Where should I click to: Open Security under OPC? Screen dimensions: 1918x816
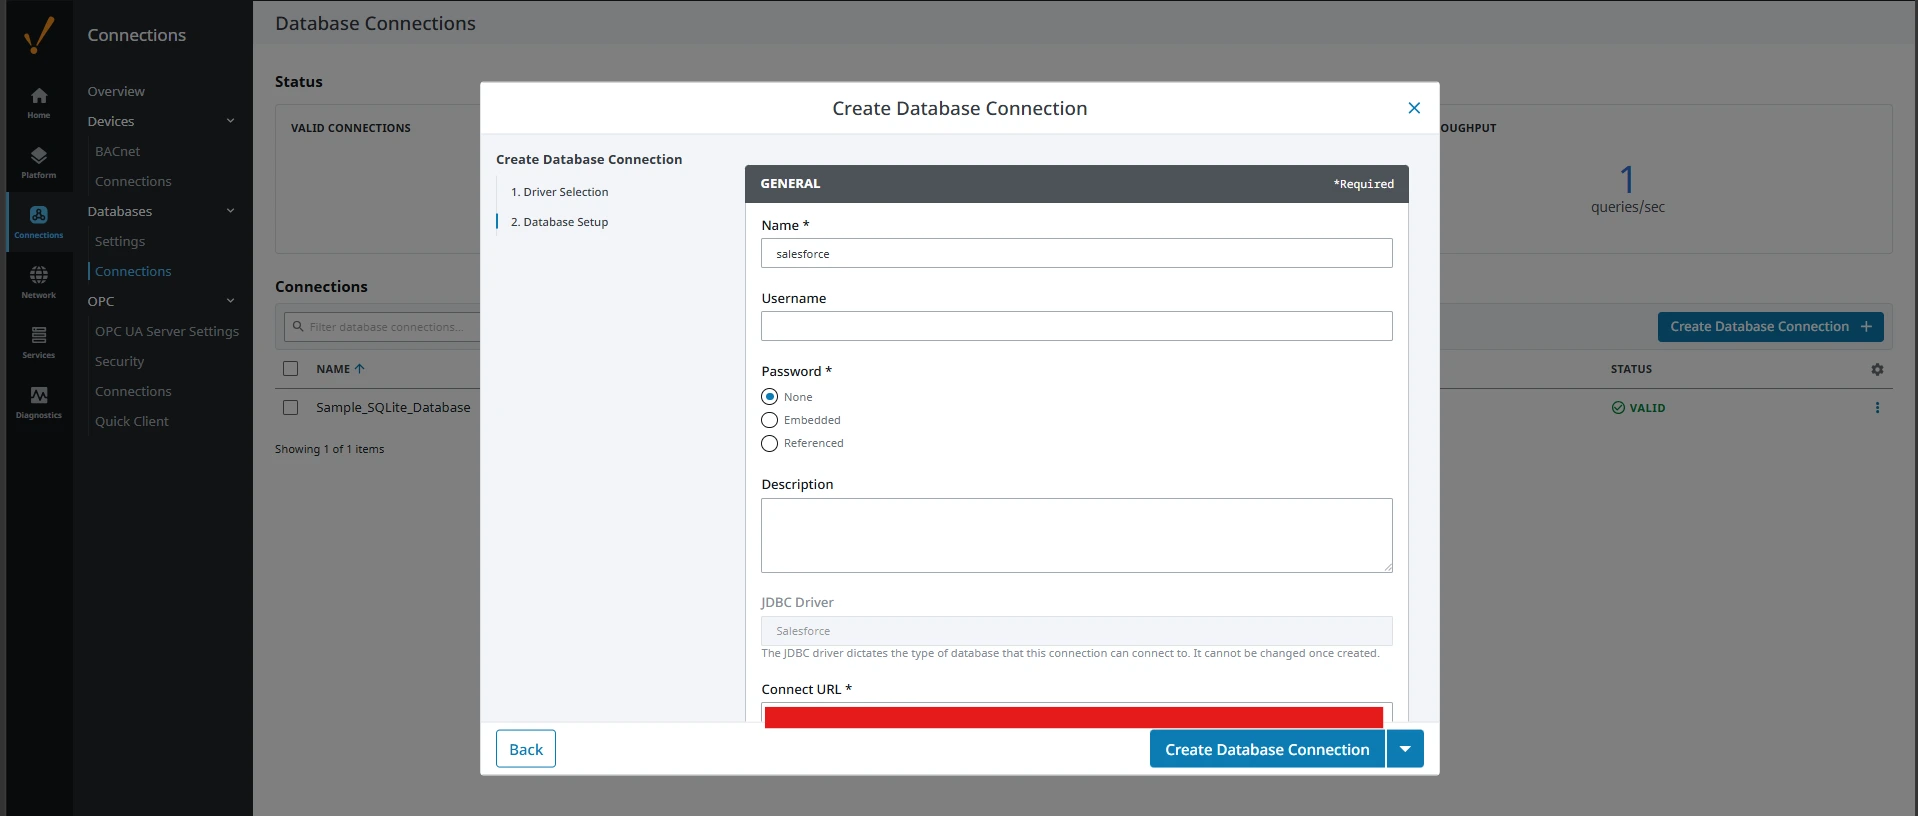(119, 361)
